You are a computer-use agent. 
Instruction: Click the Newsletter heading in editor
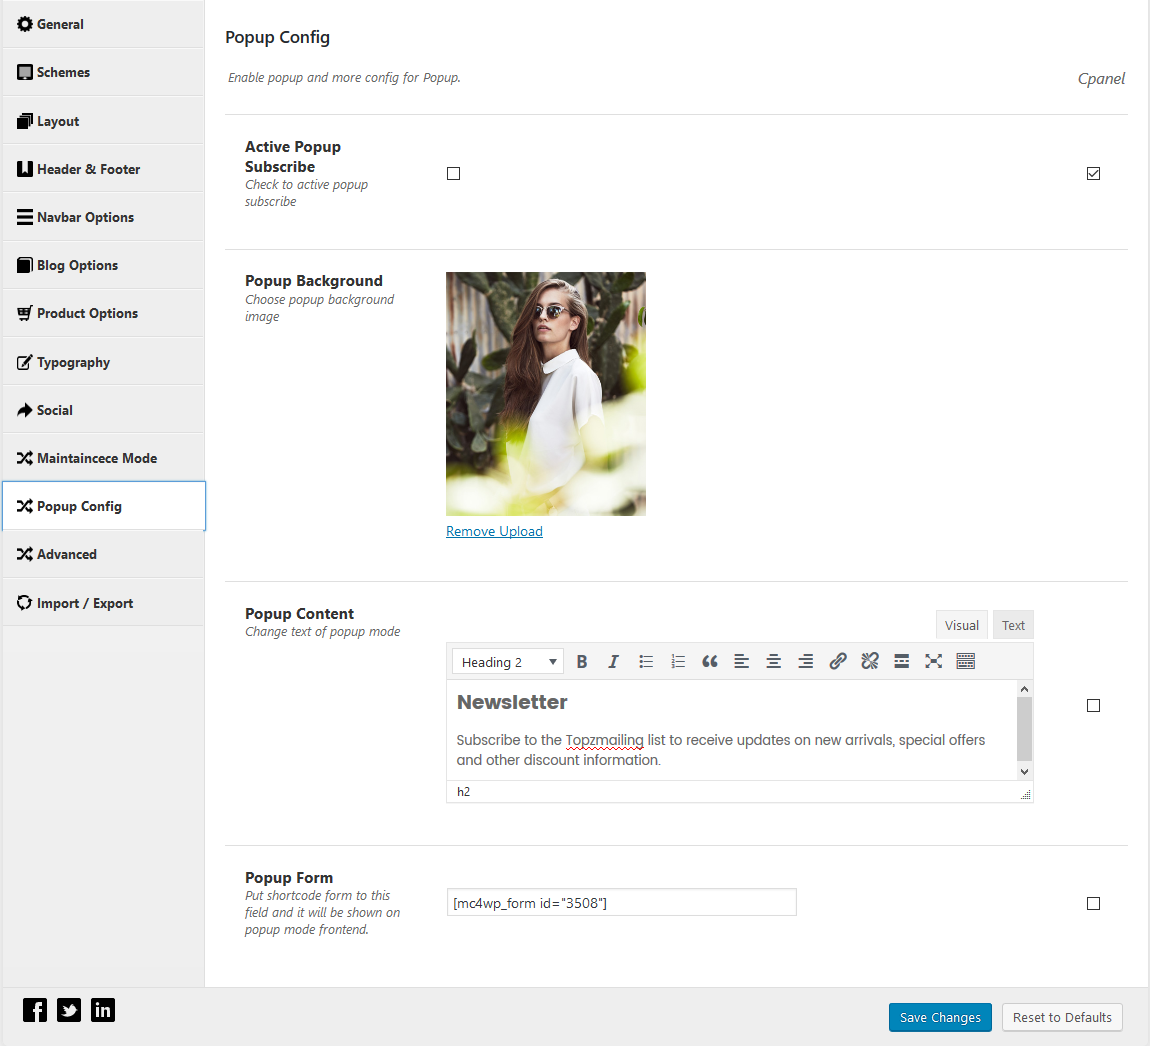tap(512, 702)
